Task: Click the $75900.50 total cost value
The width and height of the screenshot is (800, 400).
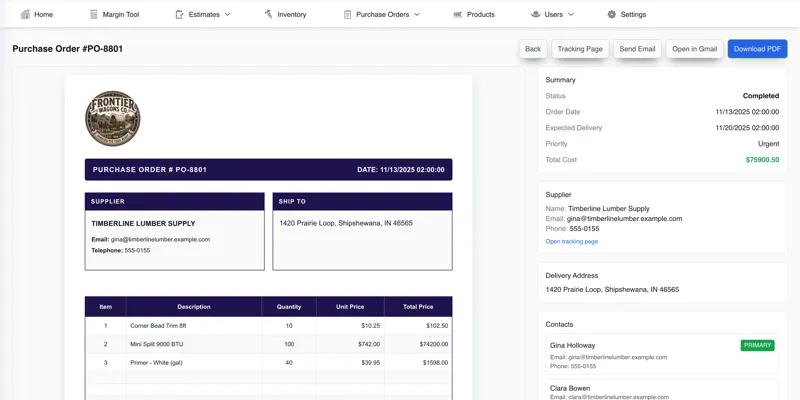Action: 762,160
